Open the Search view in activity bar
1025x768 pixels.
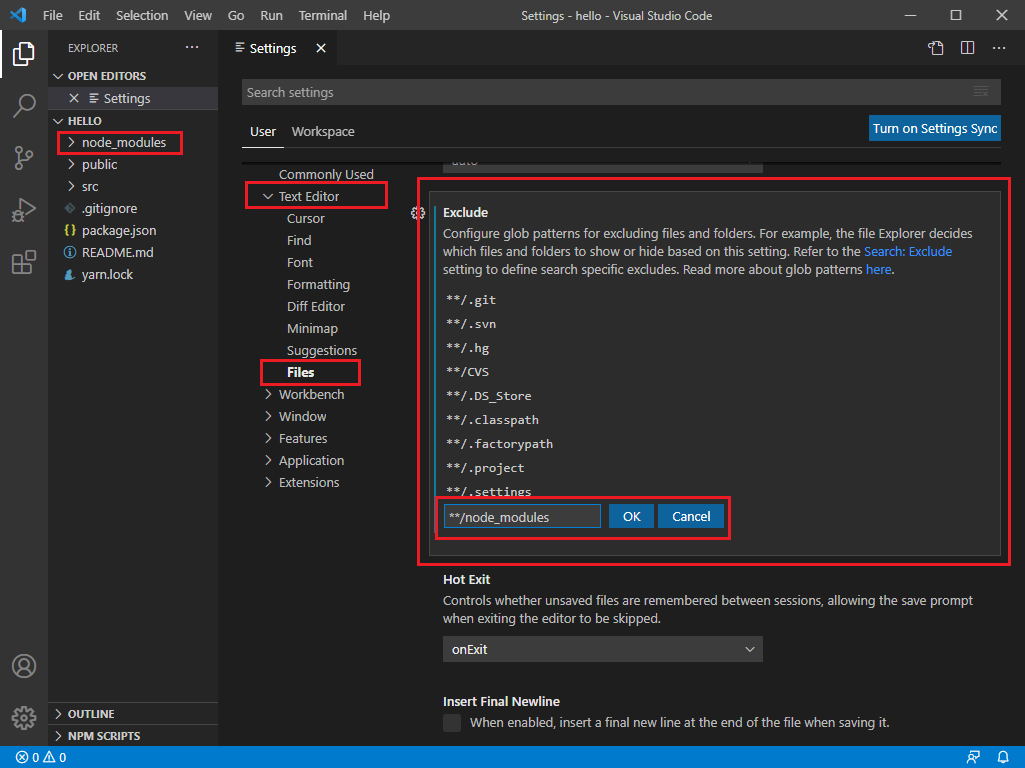(24, 105)
